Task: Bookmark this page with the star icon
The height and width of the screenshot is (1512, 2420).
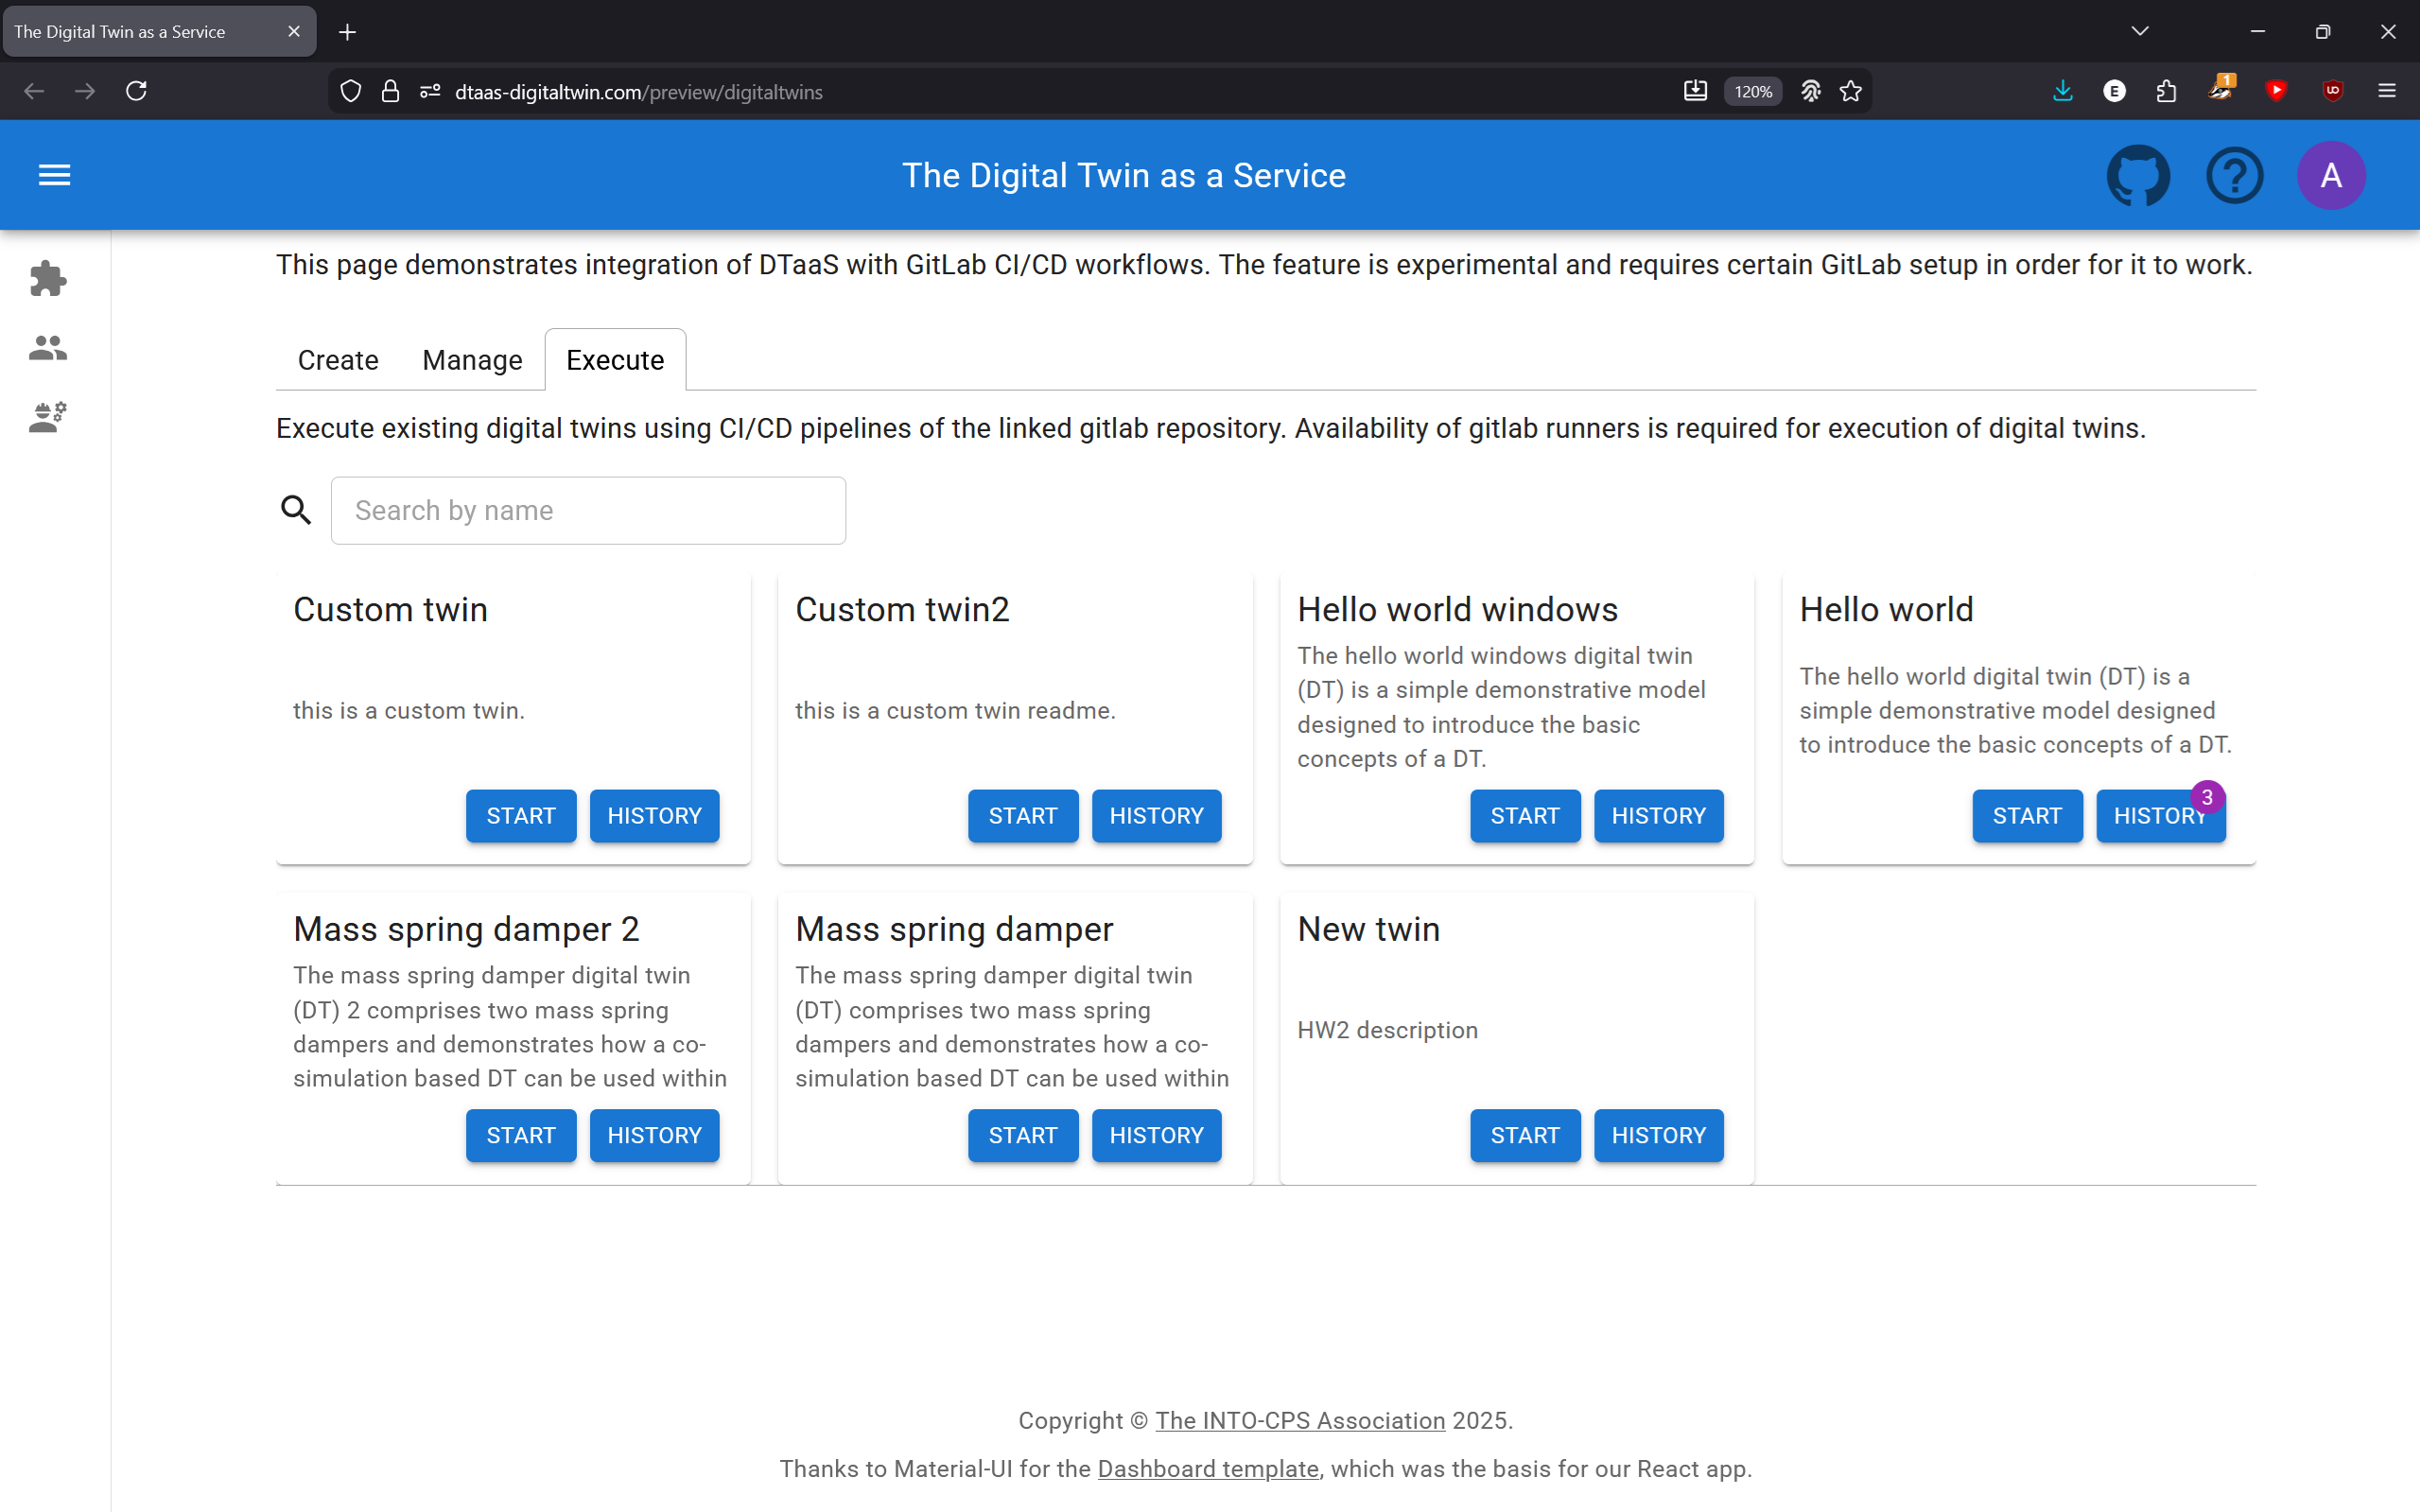Action: point(1851,91)
